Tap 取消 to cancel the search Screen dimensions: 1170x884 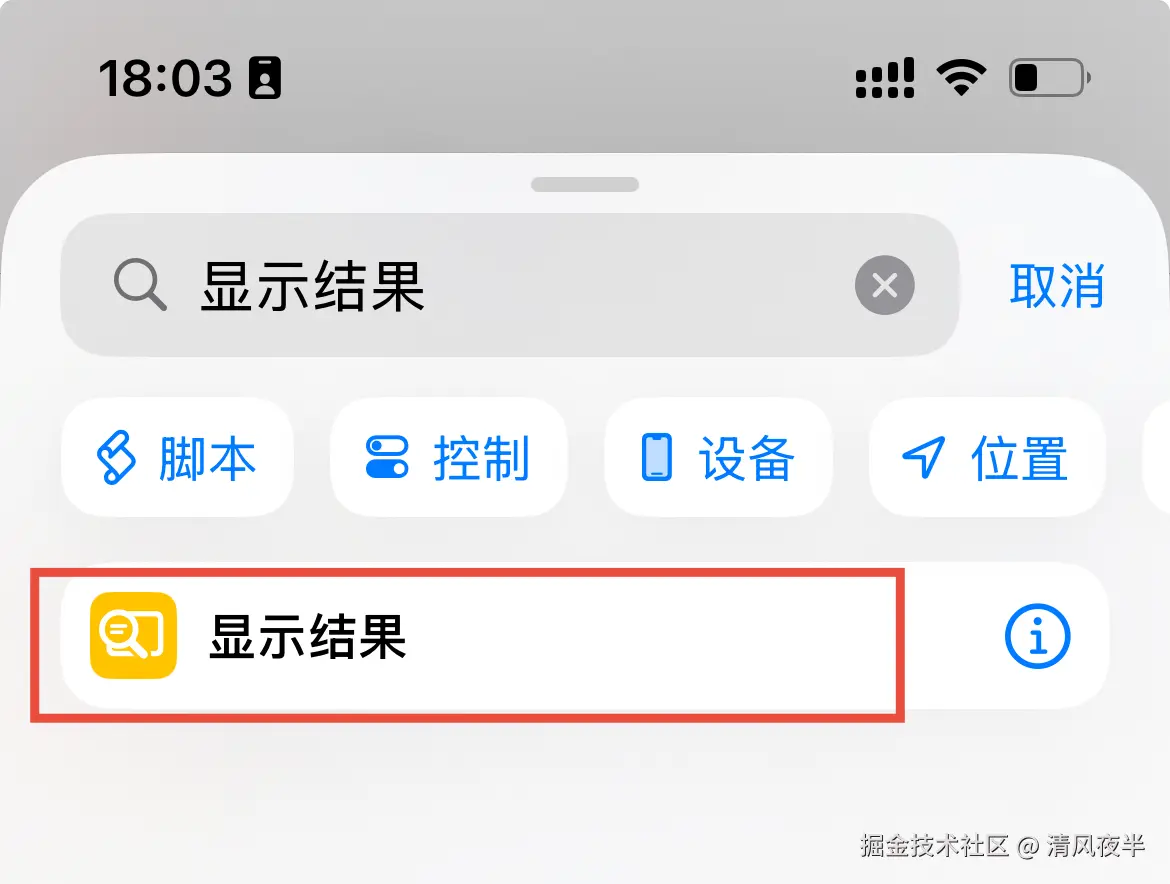tap(1057, 285)
